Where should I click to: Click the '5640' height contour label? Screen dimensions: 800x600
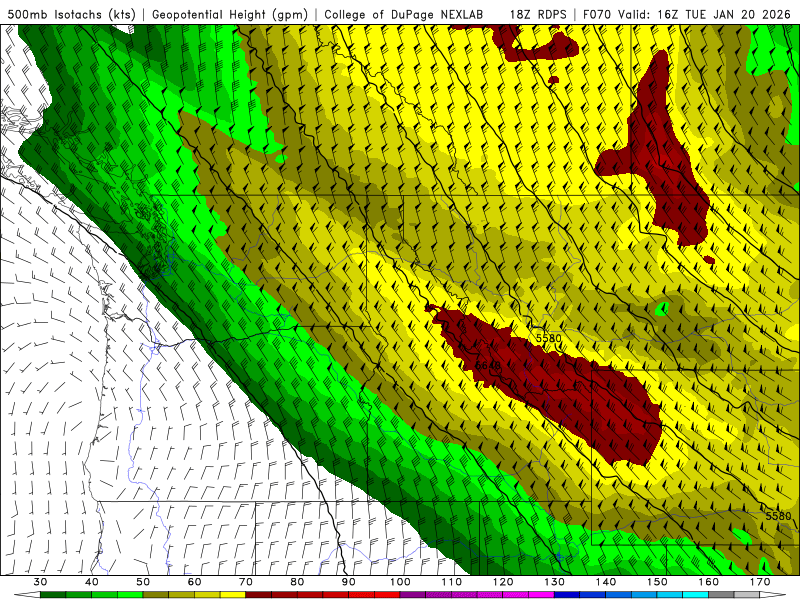point(488,366)
